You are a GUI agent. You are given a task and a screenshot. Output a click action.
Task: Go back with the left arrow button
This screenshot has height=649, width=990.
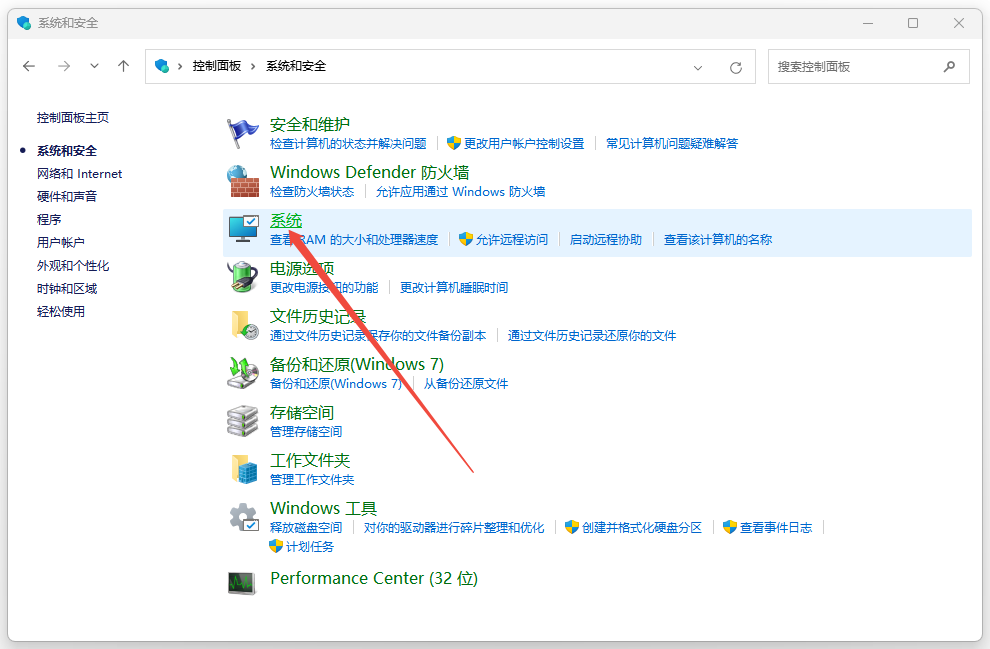pos(29,66)
